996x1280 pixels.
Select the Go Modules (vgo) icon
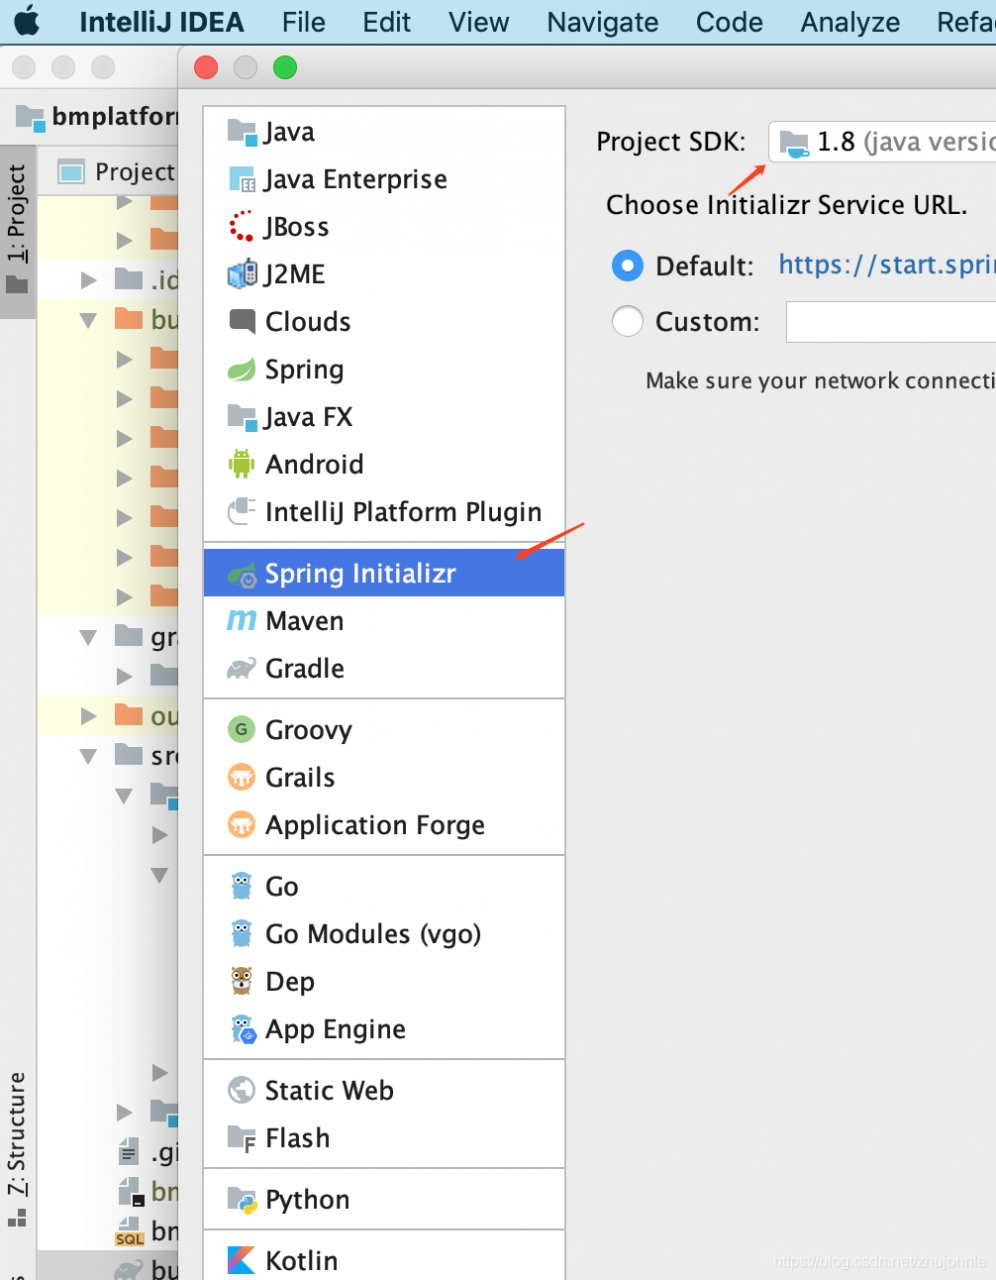(x=242, y=934)
